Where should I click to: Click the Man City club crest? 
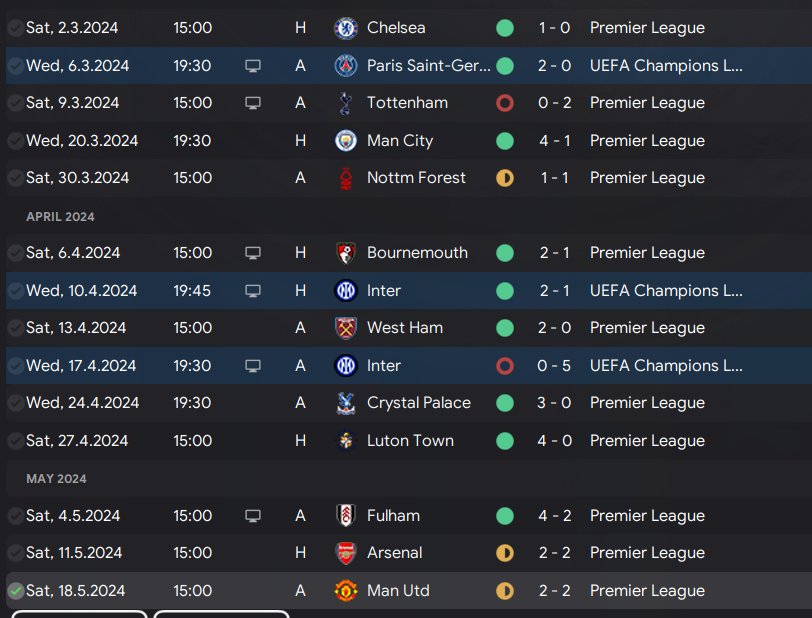click(x=346, y=141)
